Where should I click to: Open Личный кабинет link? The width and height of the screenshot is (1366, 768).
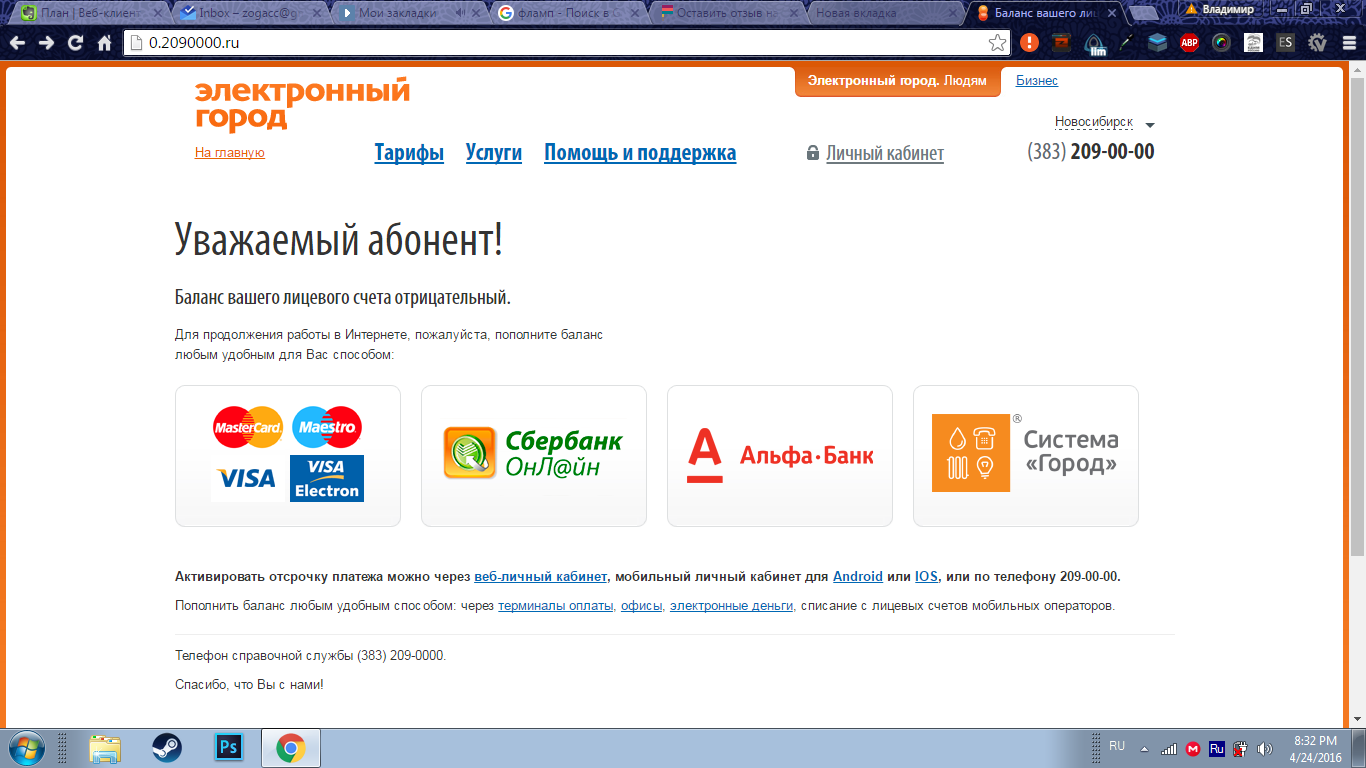pos(885,154)
